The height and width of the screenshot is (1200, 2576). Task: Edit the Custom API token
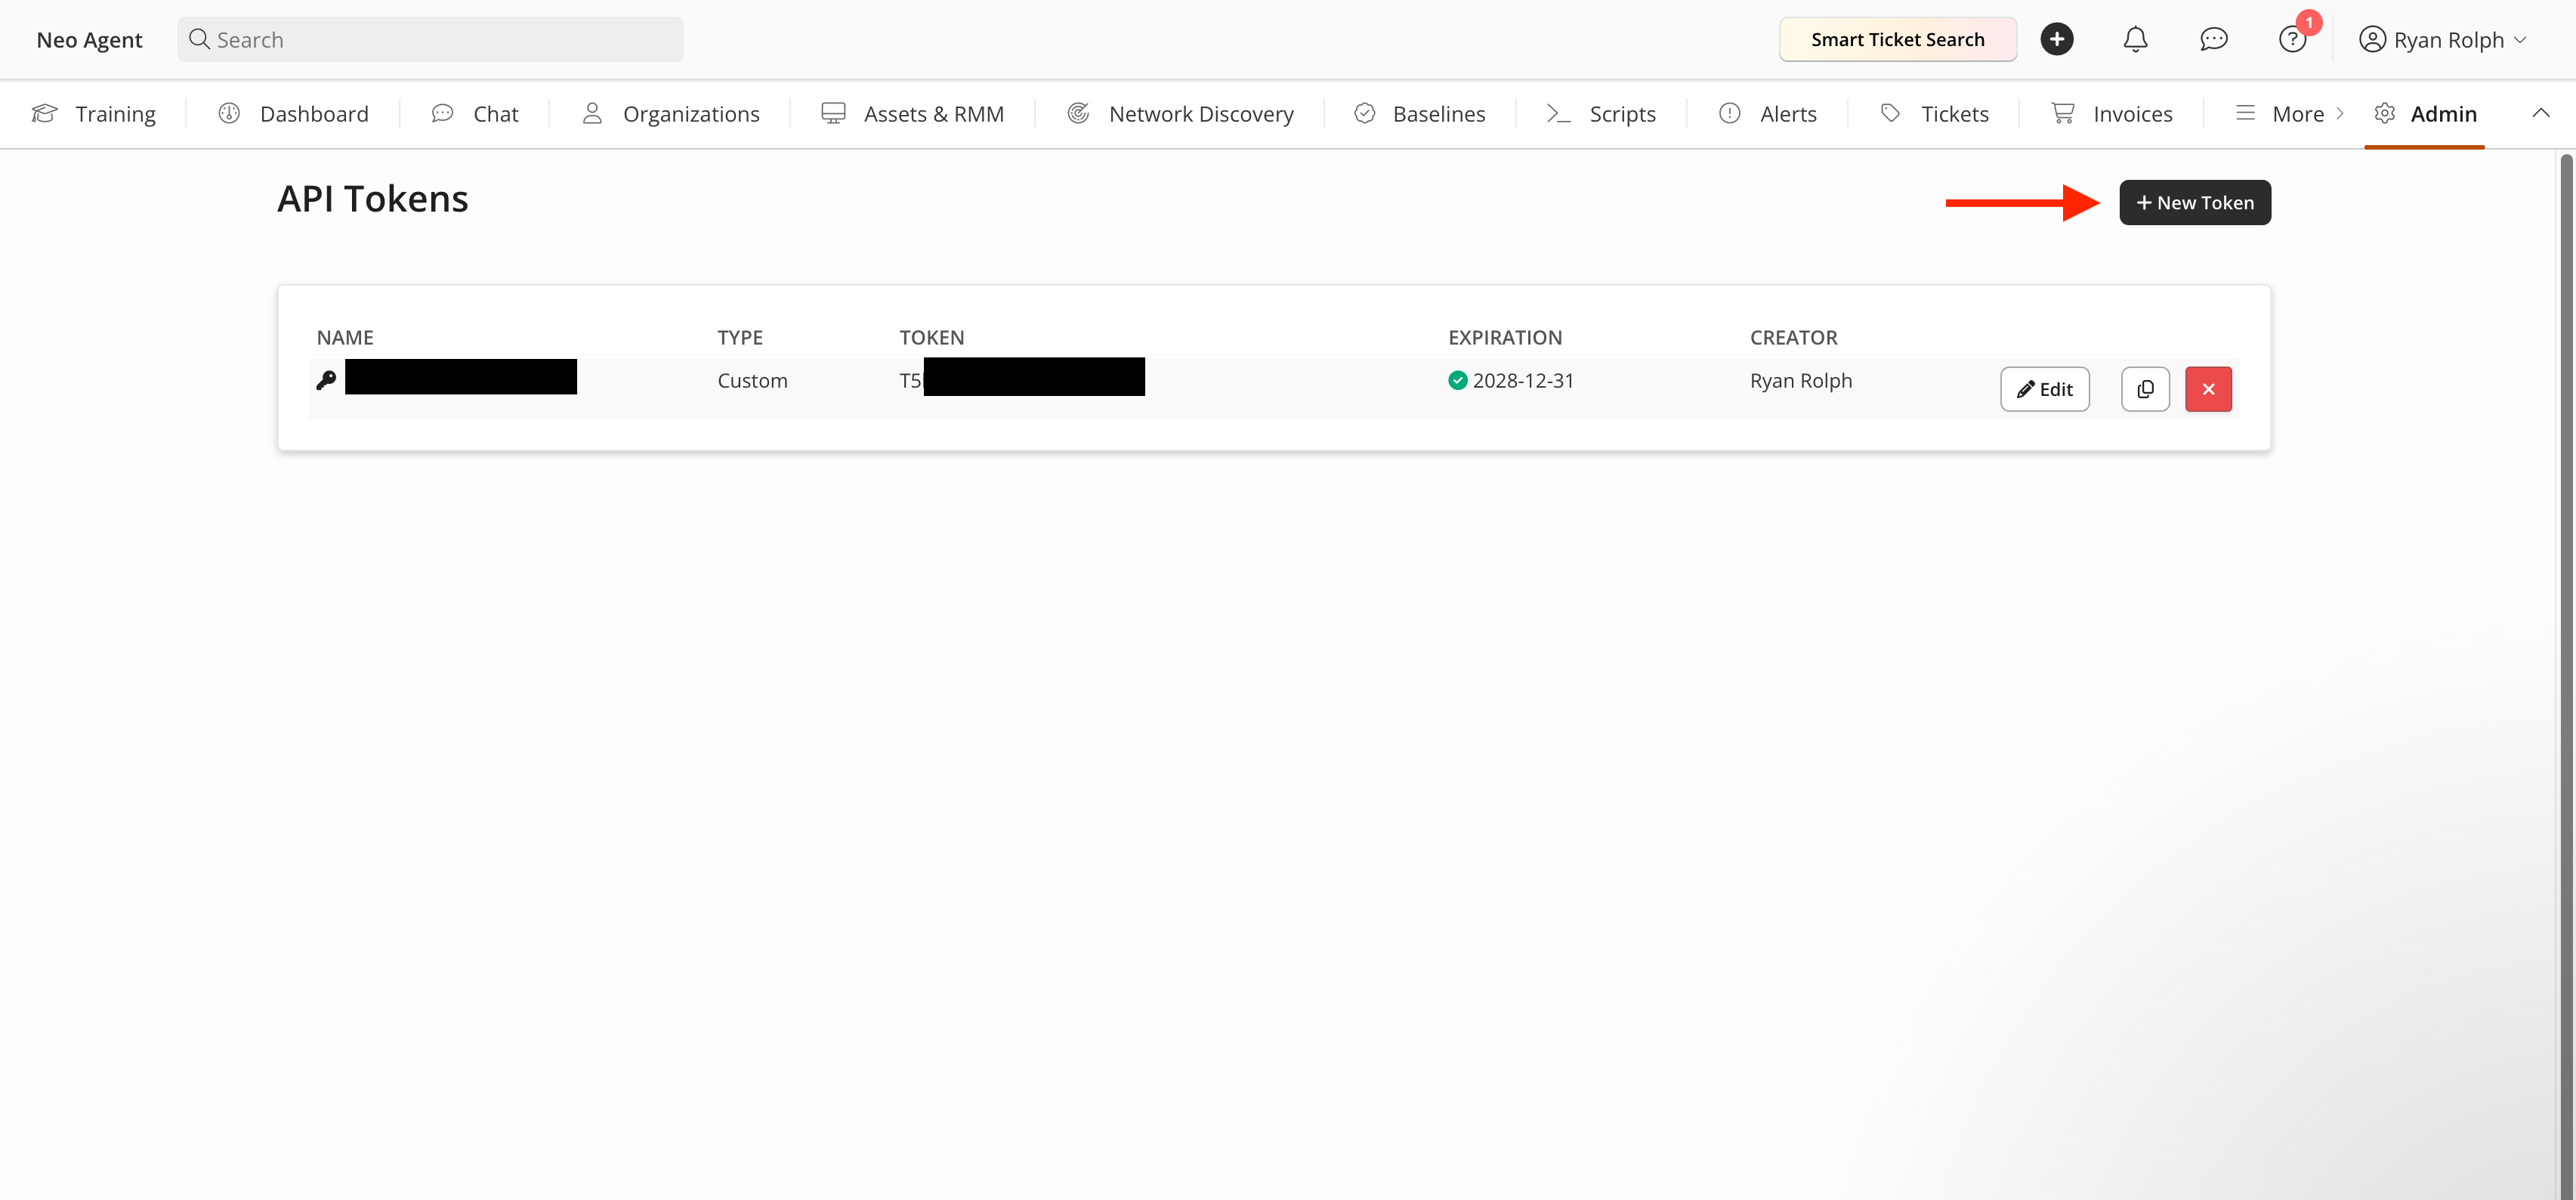point(2044,389)
